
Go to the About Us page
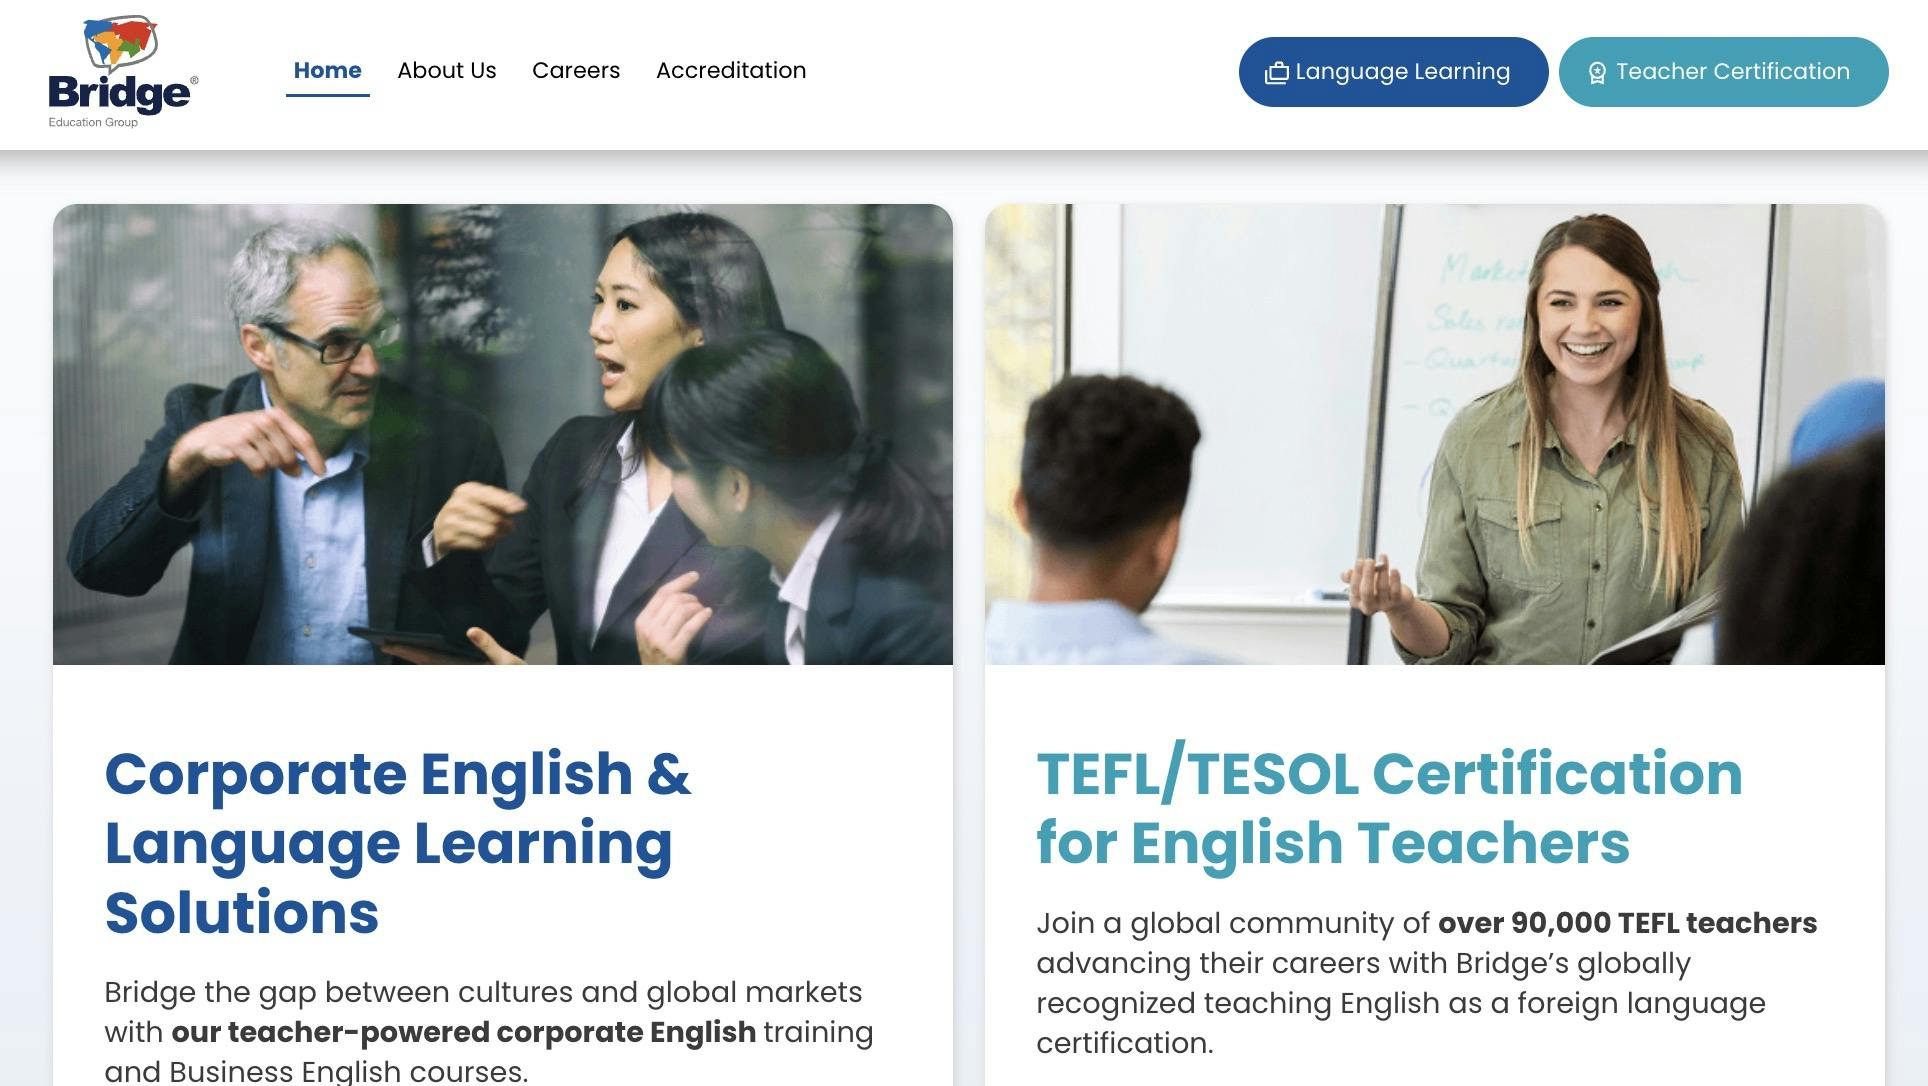(x=447, y=71)
